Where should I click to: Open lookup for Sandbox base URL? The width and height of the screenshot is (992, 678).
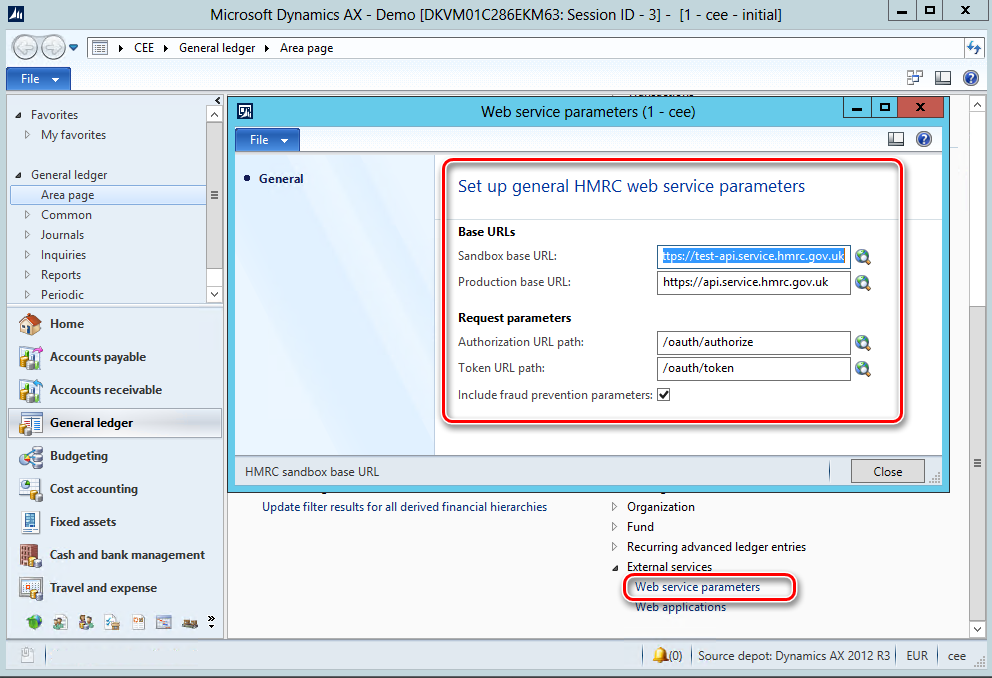tap(862, 256)
